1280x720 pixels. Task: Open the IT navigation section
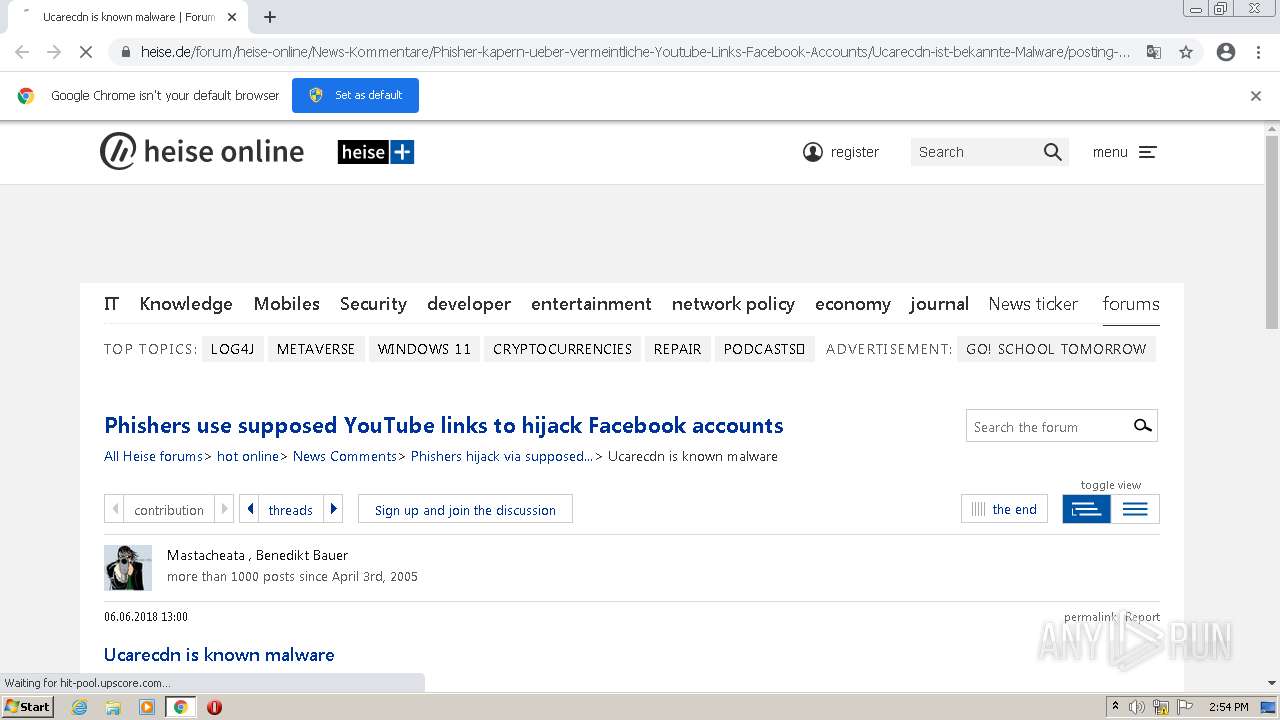(x=112, y=304)
